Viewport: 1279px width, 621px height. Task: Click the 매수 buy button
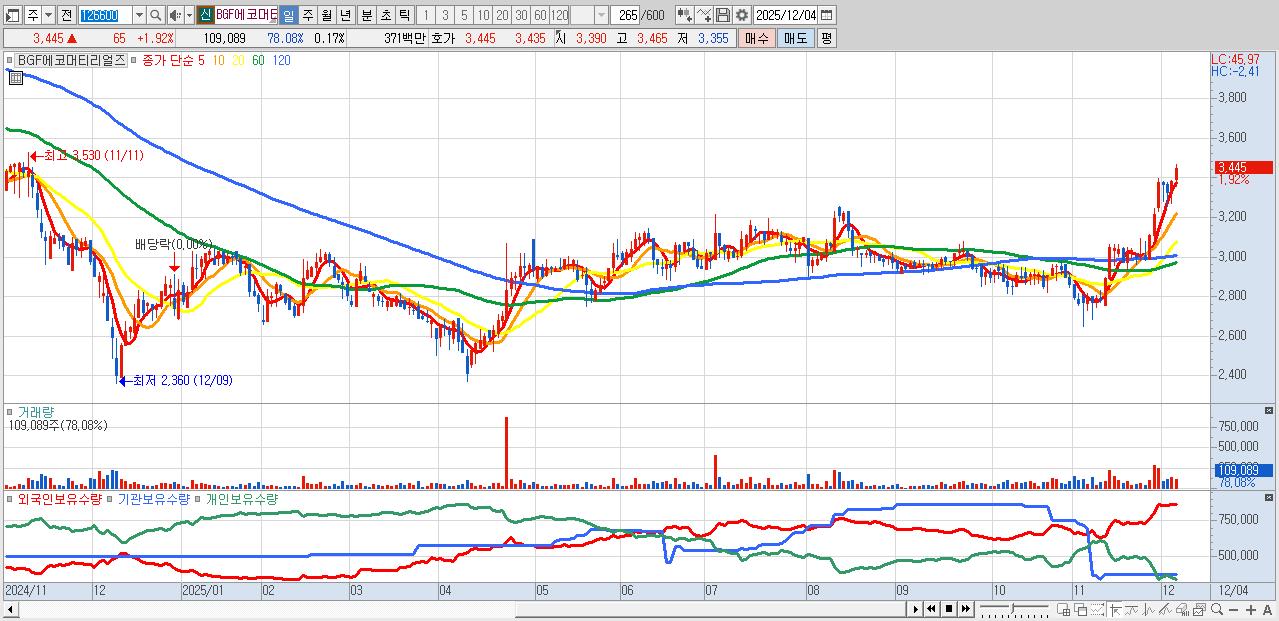(756, 38)
